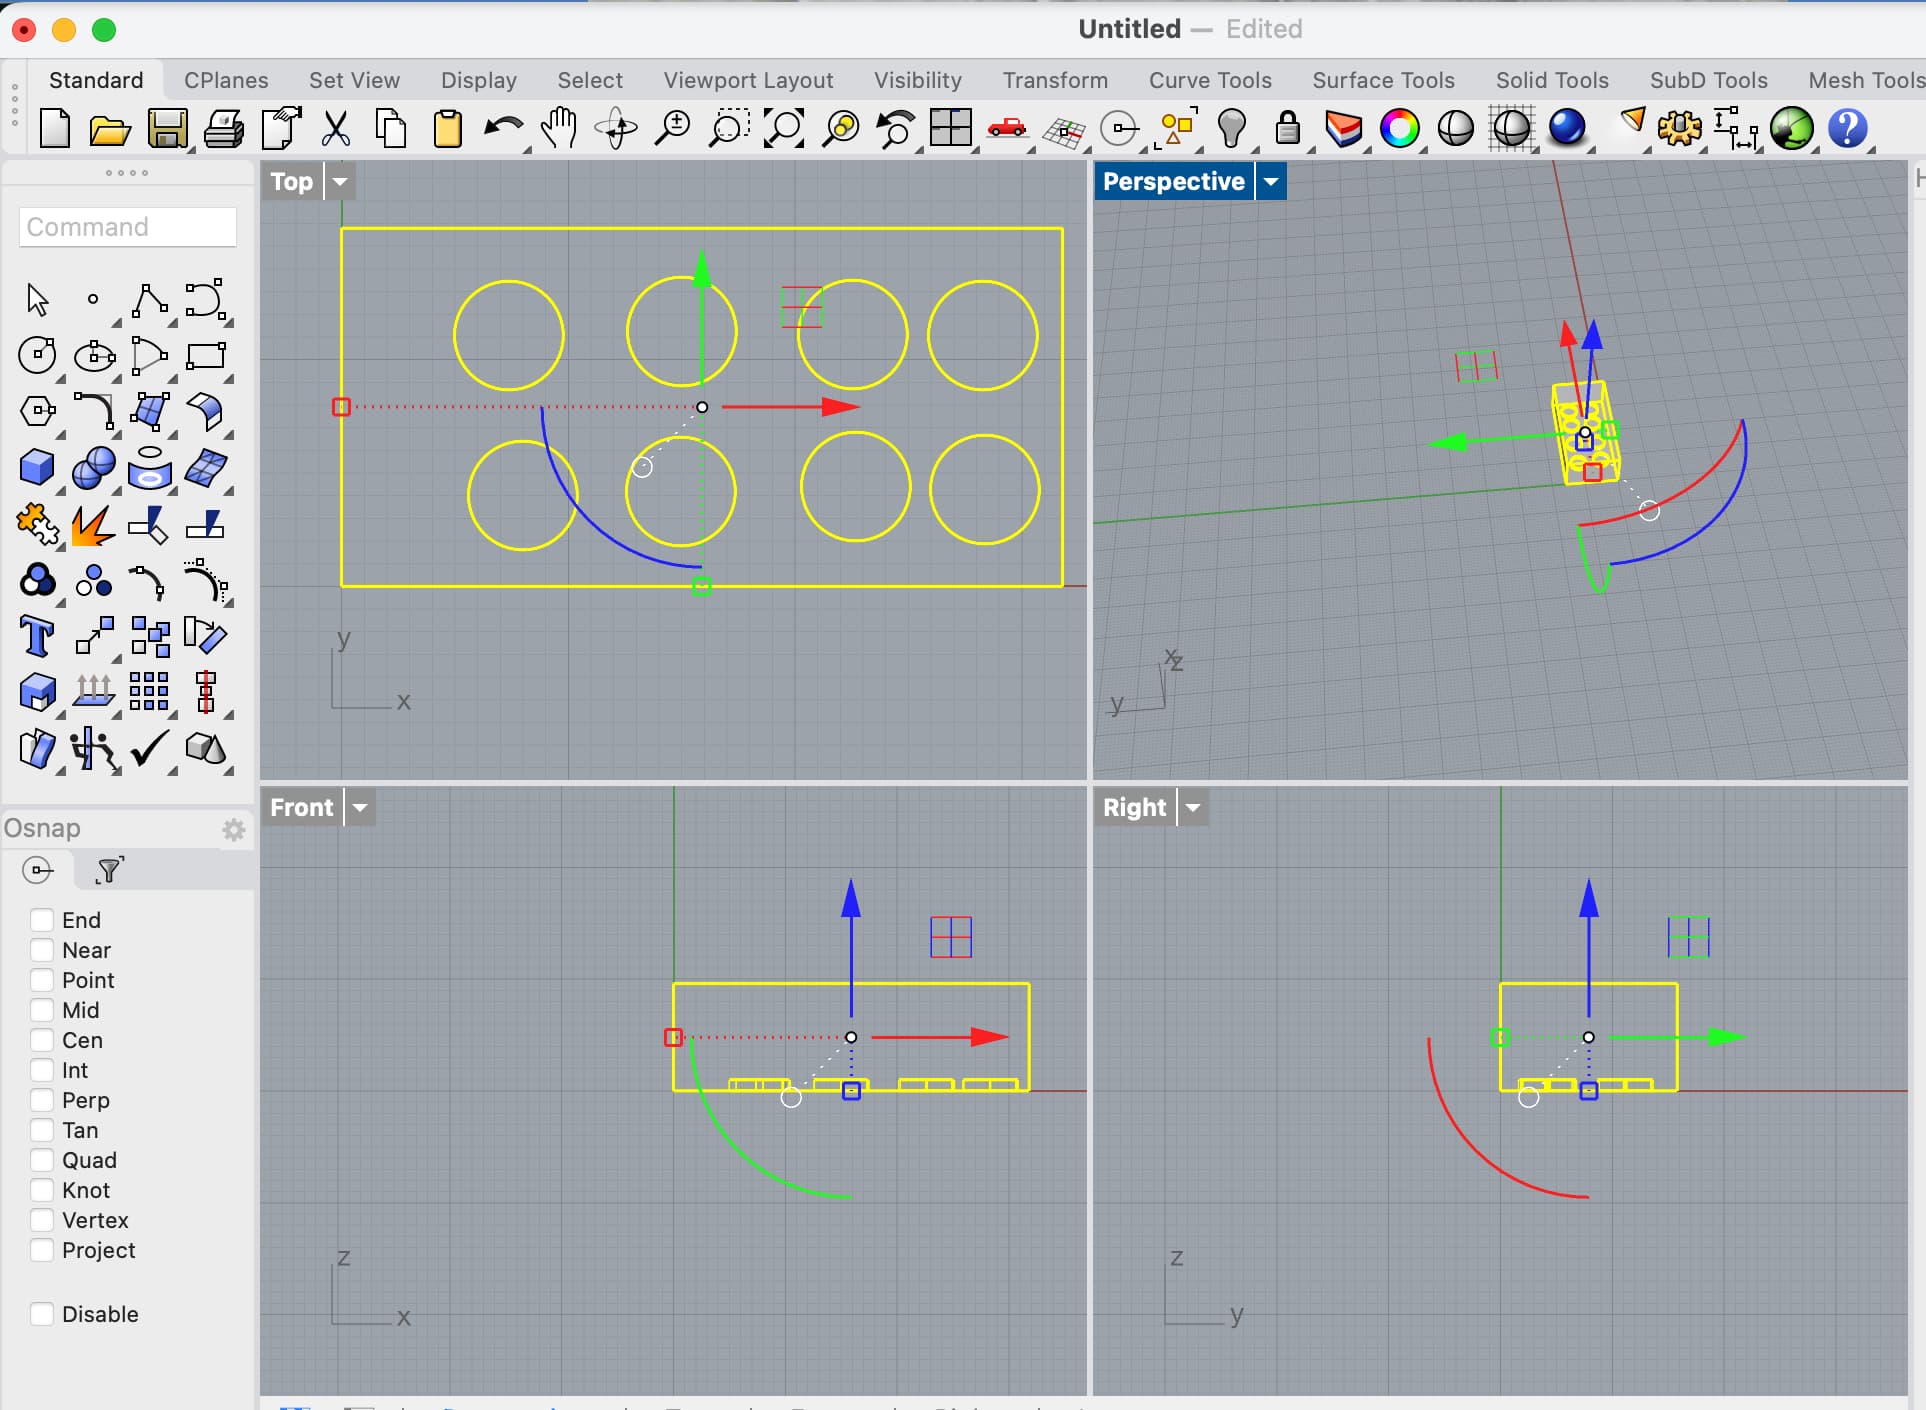This screenshot has width=1926, height=1410.
Task: Click the Save file icon
Action: tap(167, 129)
